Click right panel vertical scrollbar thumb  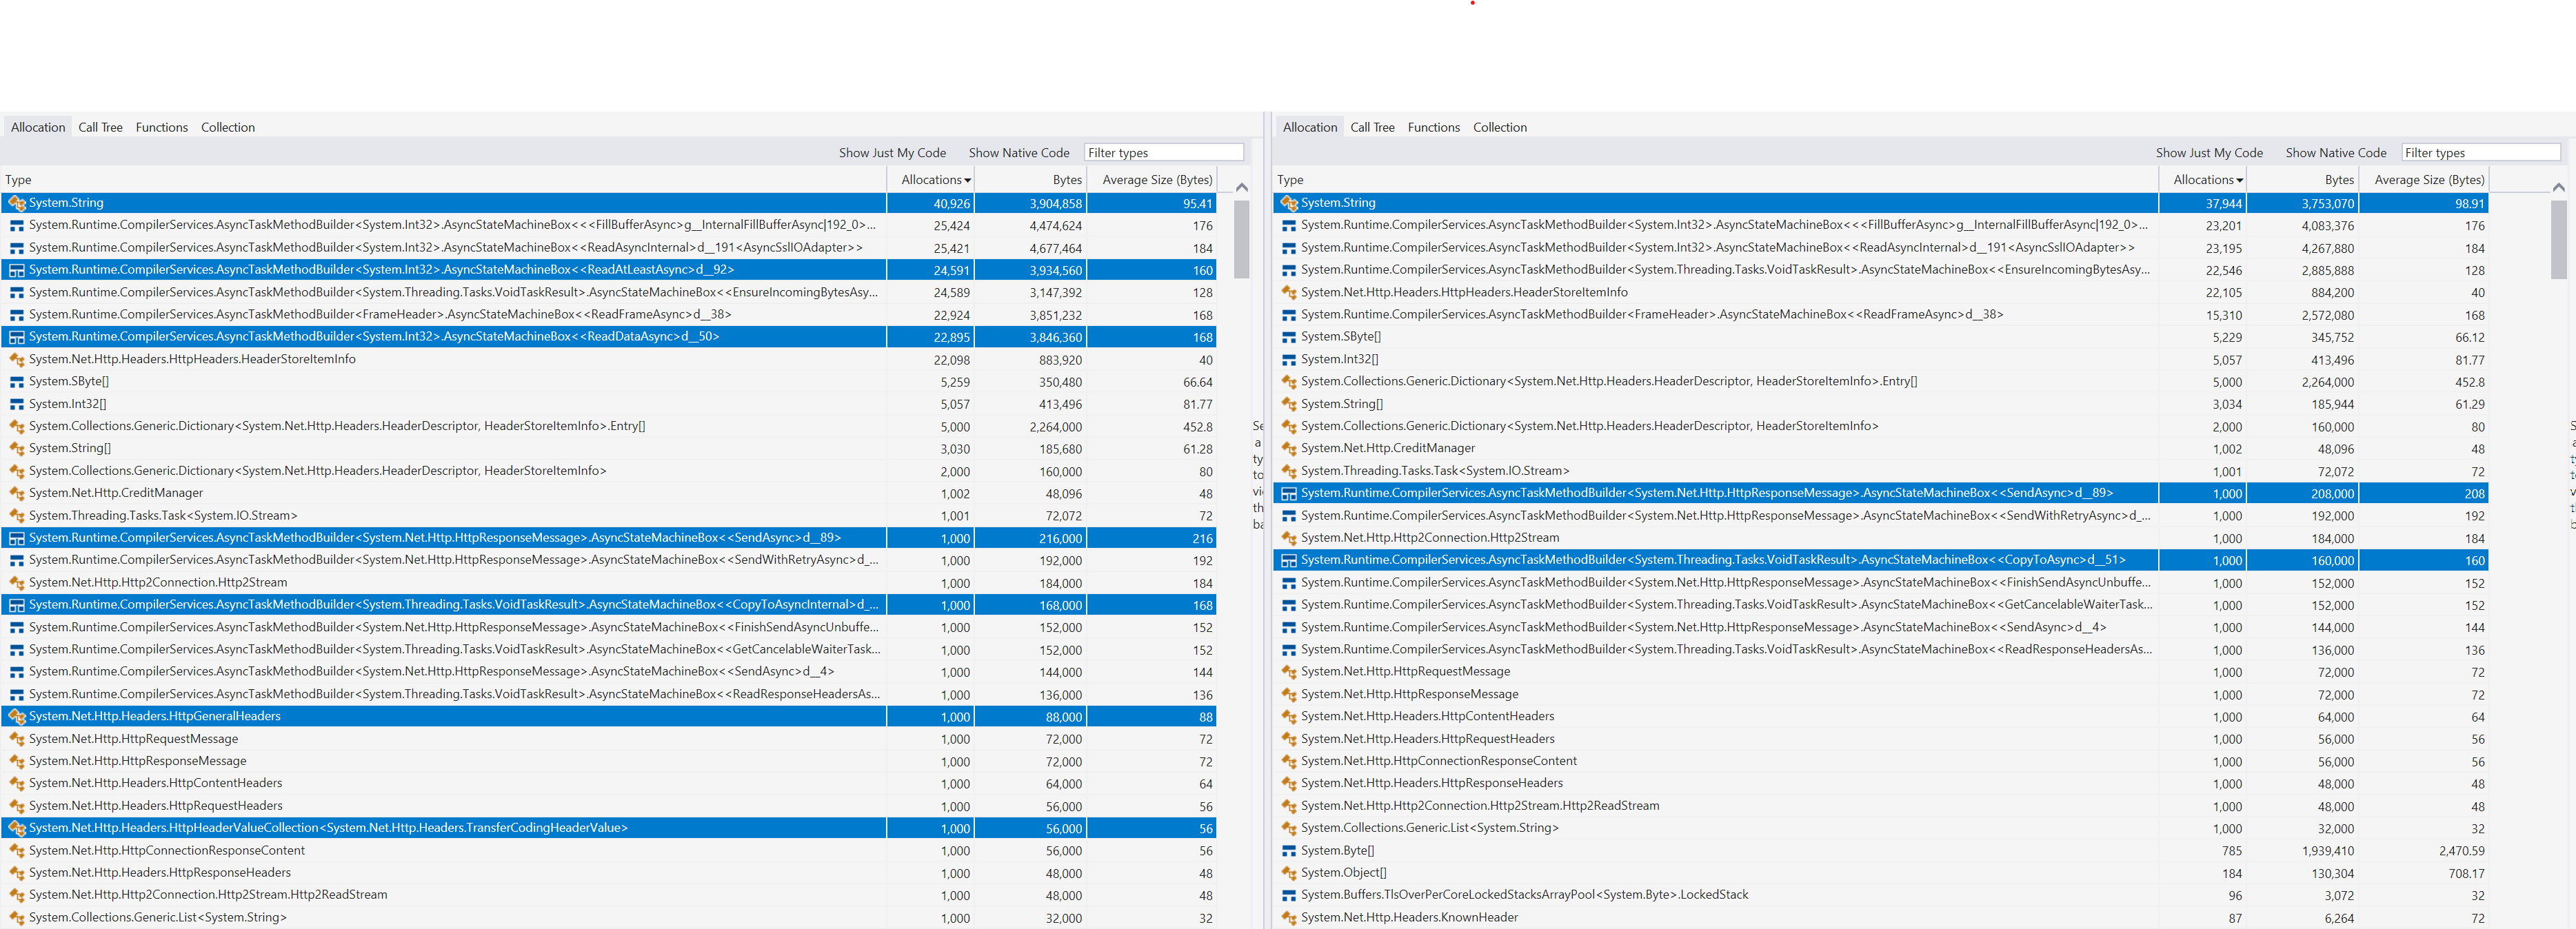tap(2558, 240)
